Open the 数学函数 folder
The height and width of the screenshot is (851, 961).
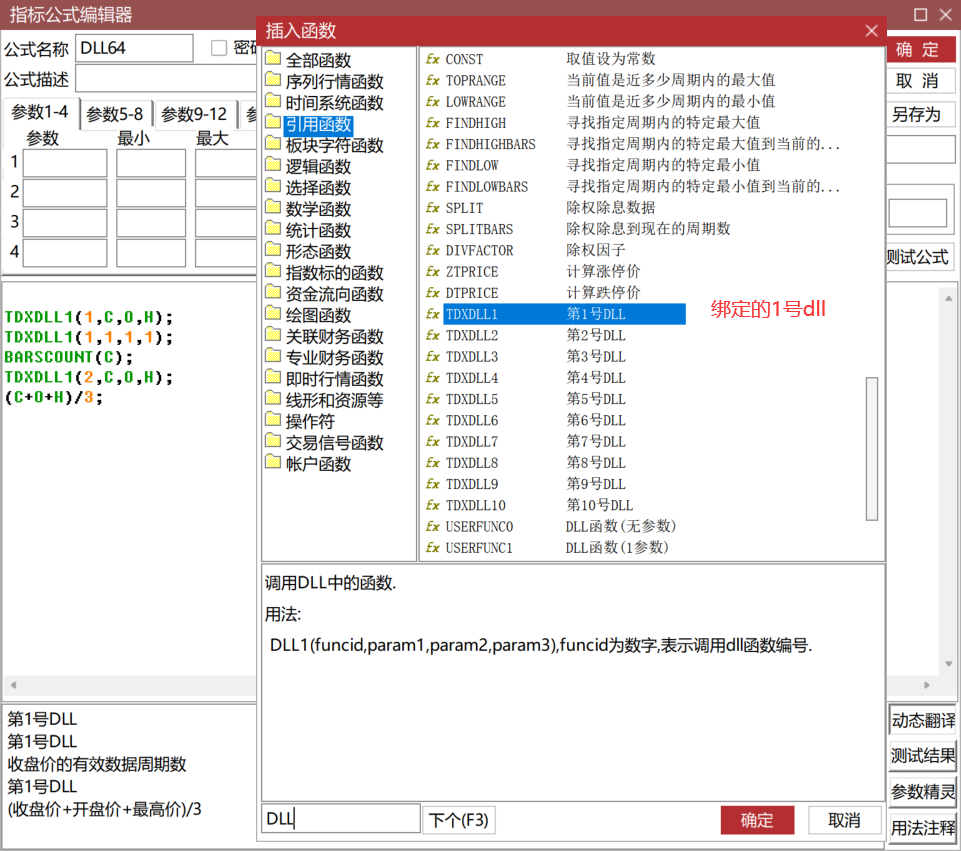tap(309, 209)
